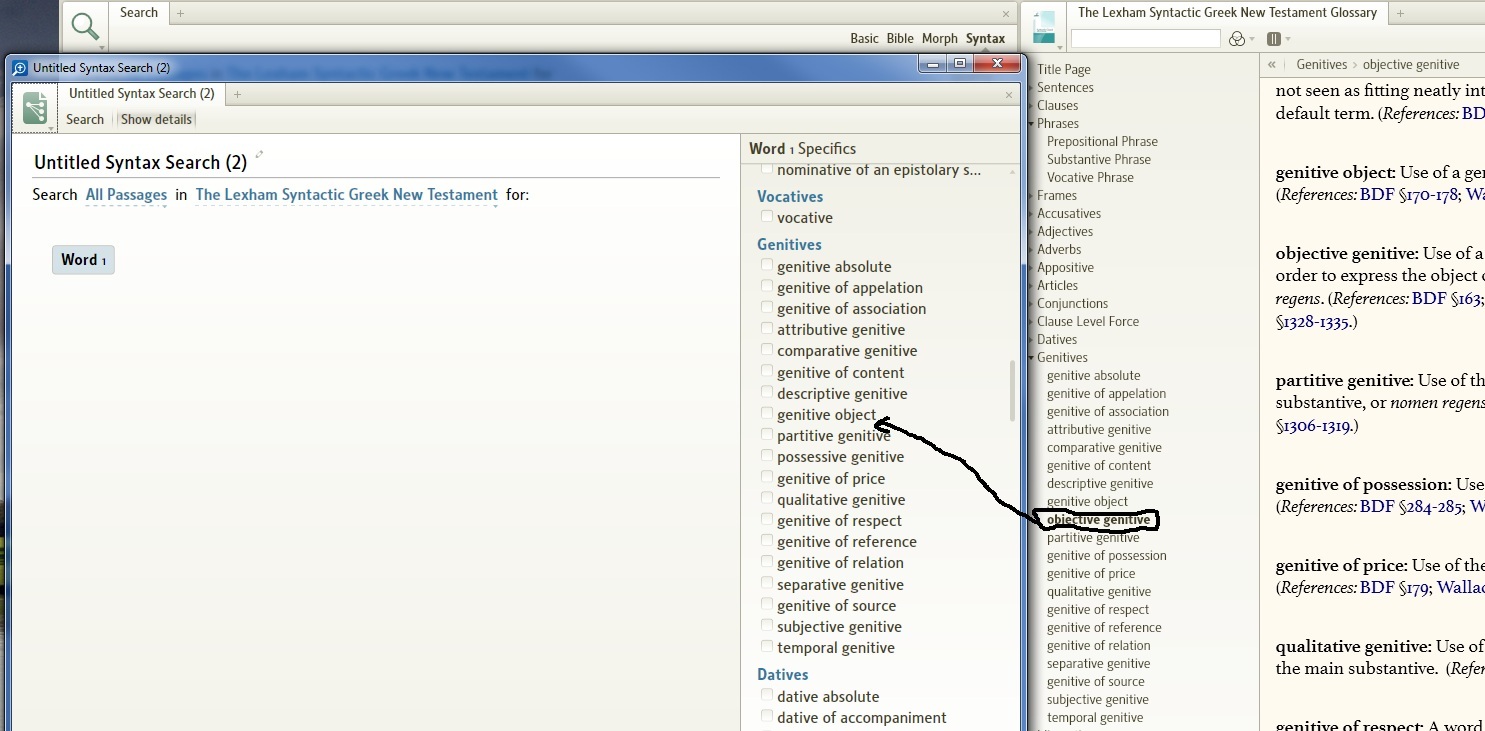1485x731 pixels.
Task: Open qualitative genitive in the Glossary contents
Action: [1099, 592]
